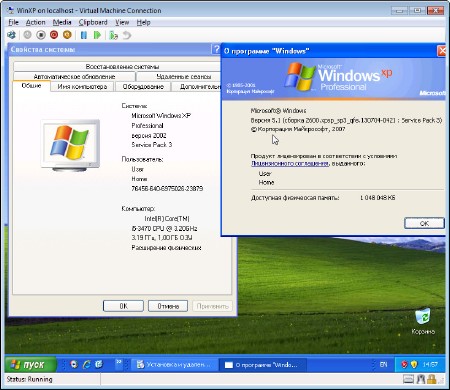Click the first Quick Launch icon
The height and width of the screenshot is (390, 450).
74,364
